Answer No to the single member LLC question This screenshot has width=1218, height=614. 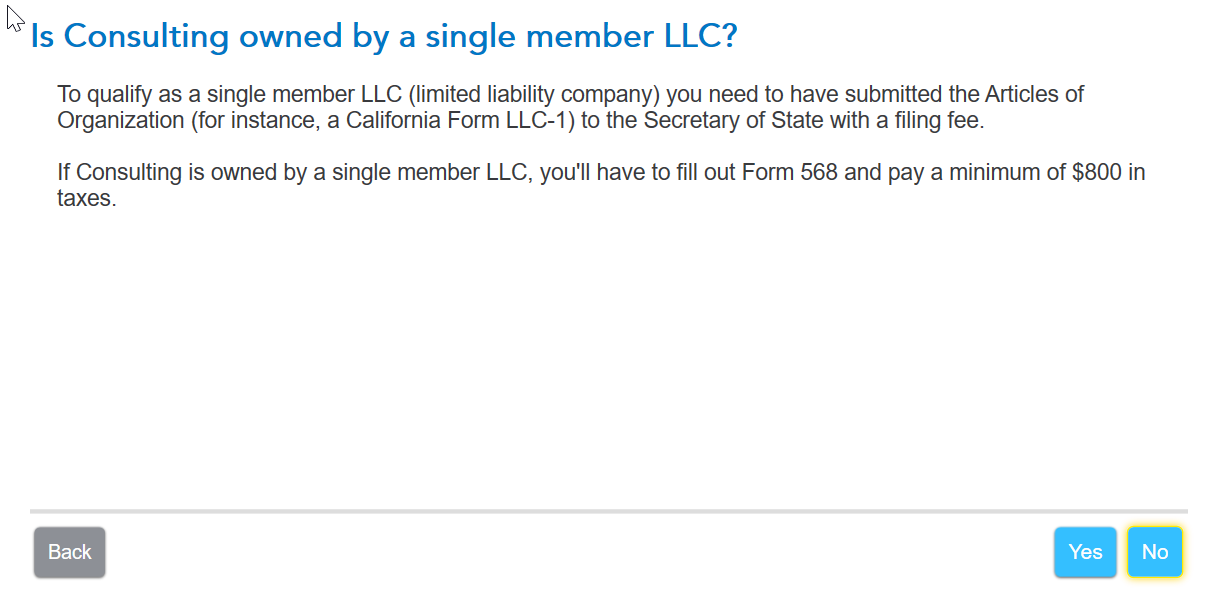1155,552
